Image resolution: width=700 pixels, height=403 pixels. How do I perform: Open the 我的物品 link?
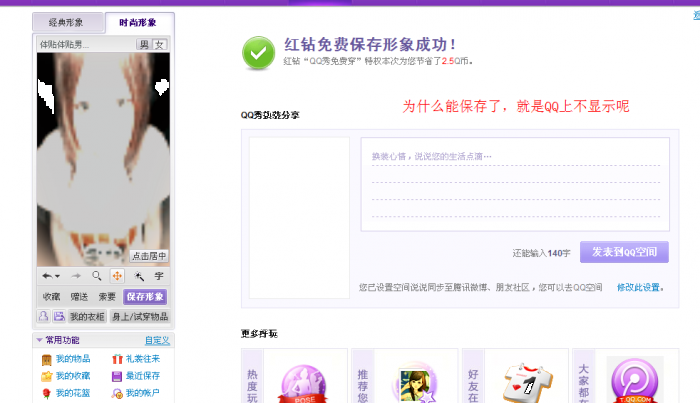click(x=73, y=359)
